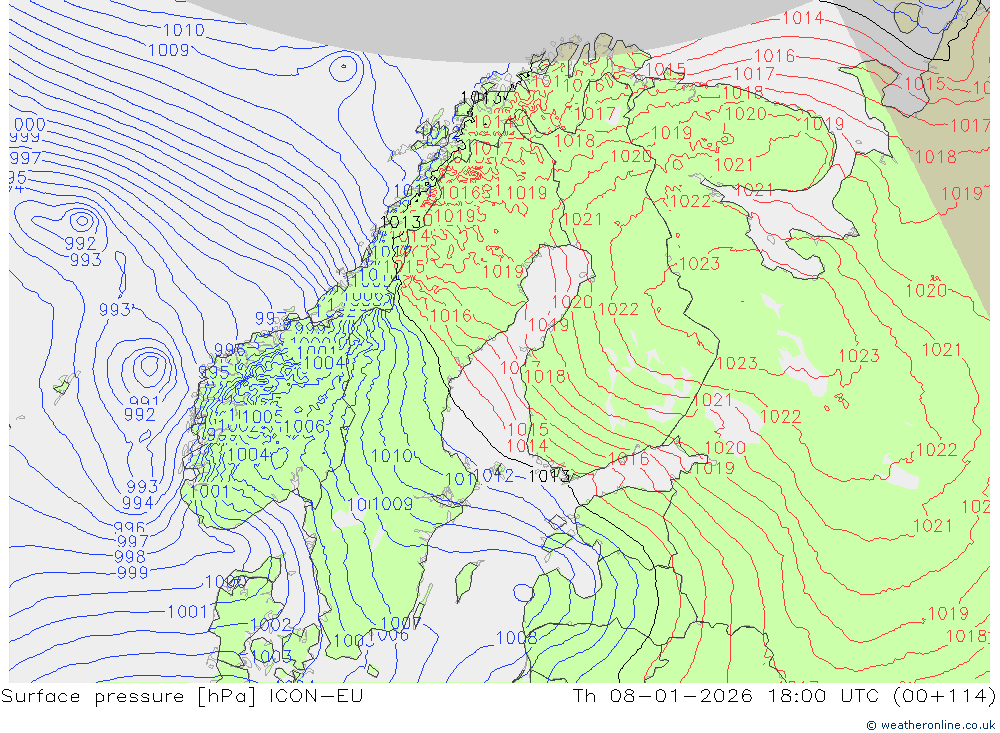This screenshot has height=733, width=1000.
Task: Click the weatheronline.co.uk copyright text
Action: click(930, 725)
